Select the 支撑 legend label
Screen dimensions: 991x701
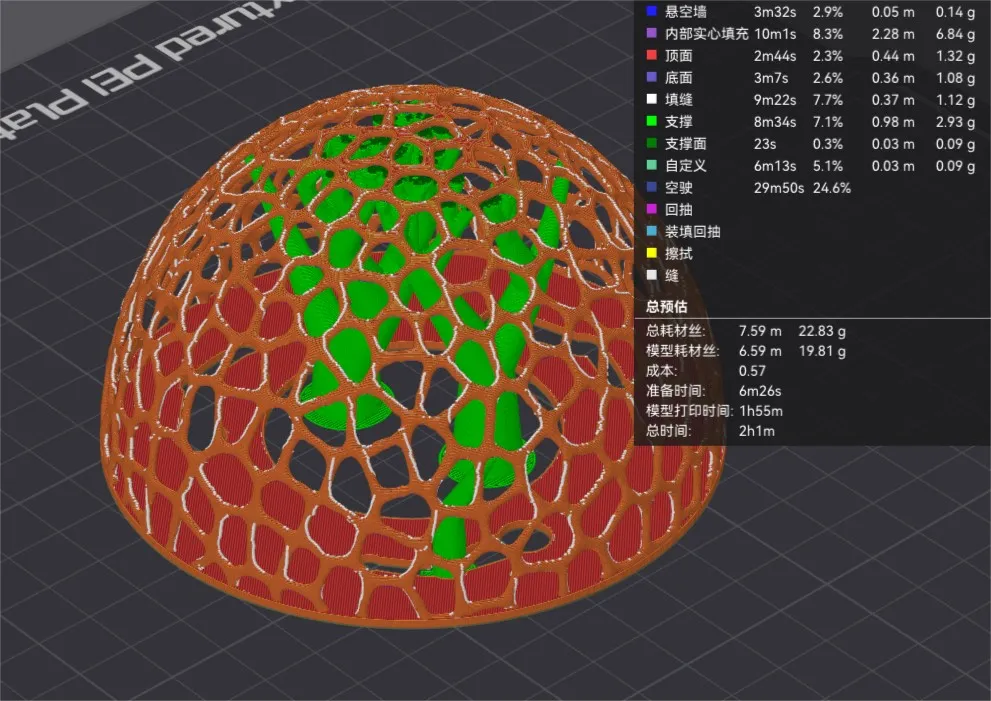click(x=679, y=121)
